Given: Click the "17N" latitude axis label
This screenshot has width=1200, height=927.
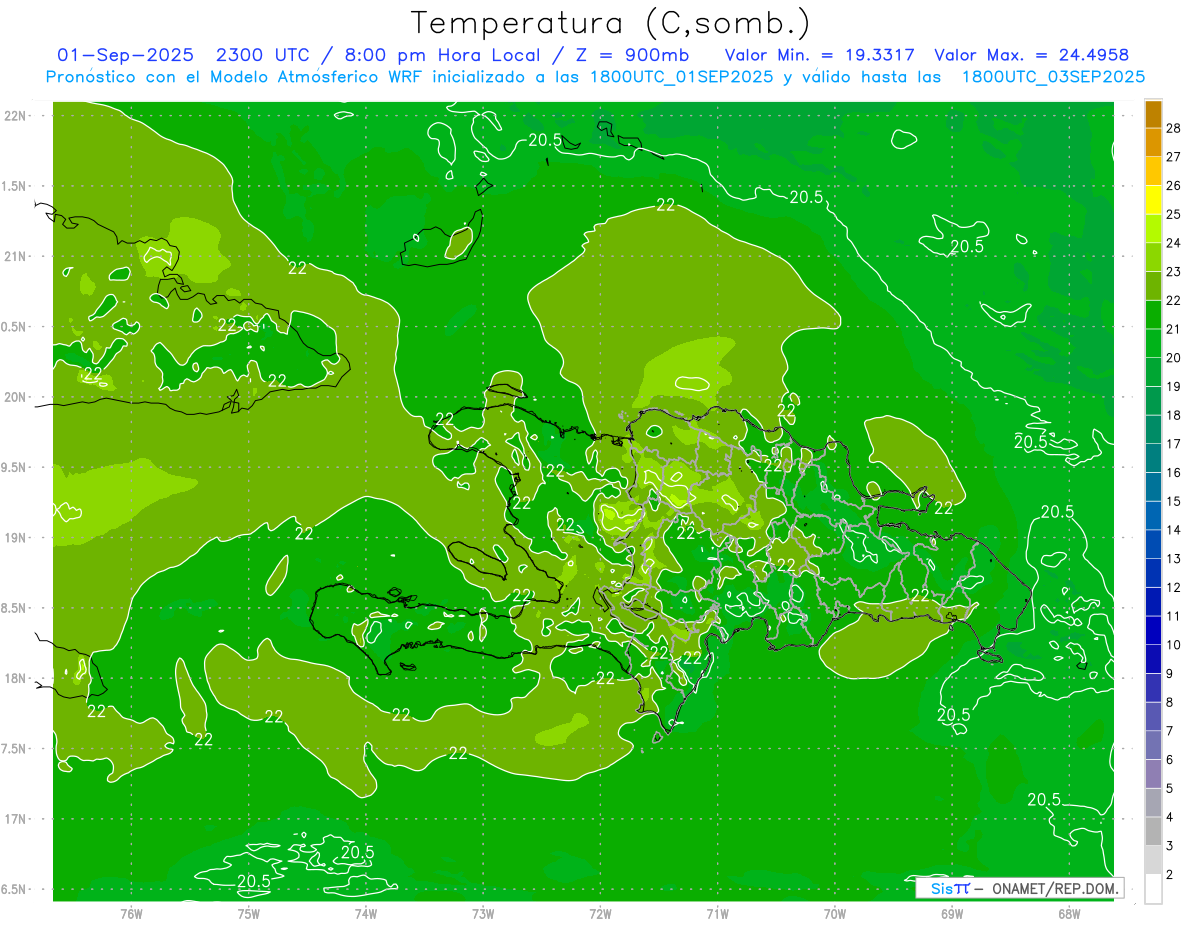Looking at the screenshot, I should coord(16,819).
